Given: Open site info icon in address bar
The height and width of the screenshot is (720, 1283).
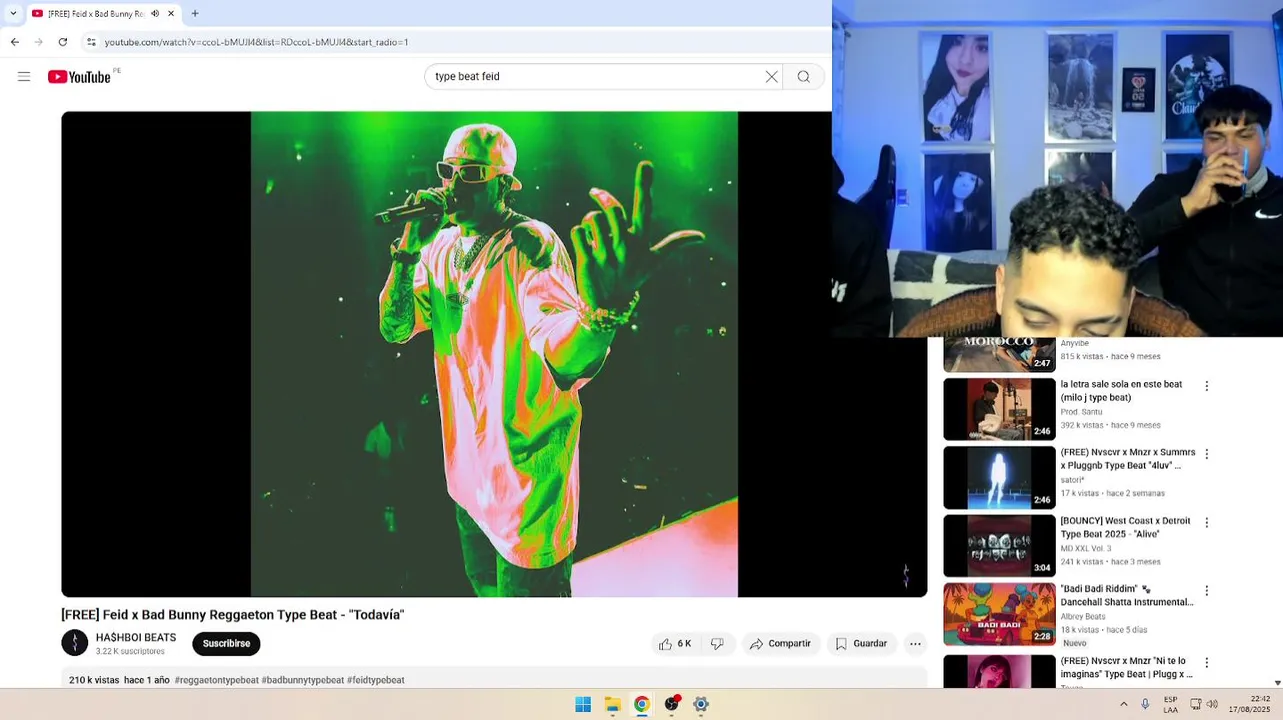Looking at the screenshot, I should pos(91,42).
